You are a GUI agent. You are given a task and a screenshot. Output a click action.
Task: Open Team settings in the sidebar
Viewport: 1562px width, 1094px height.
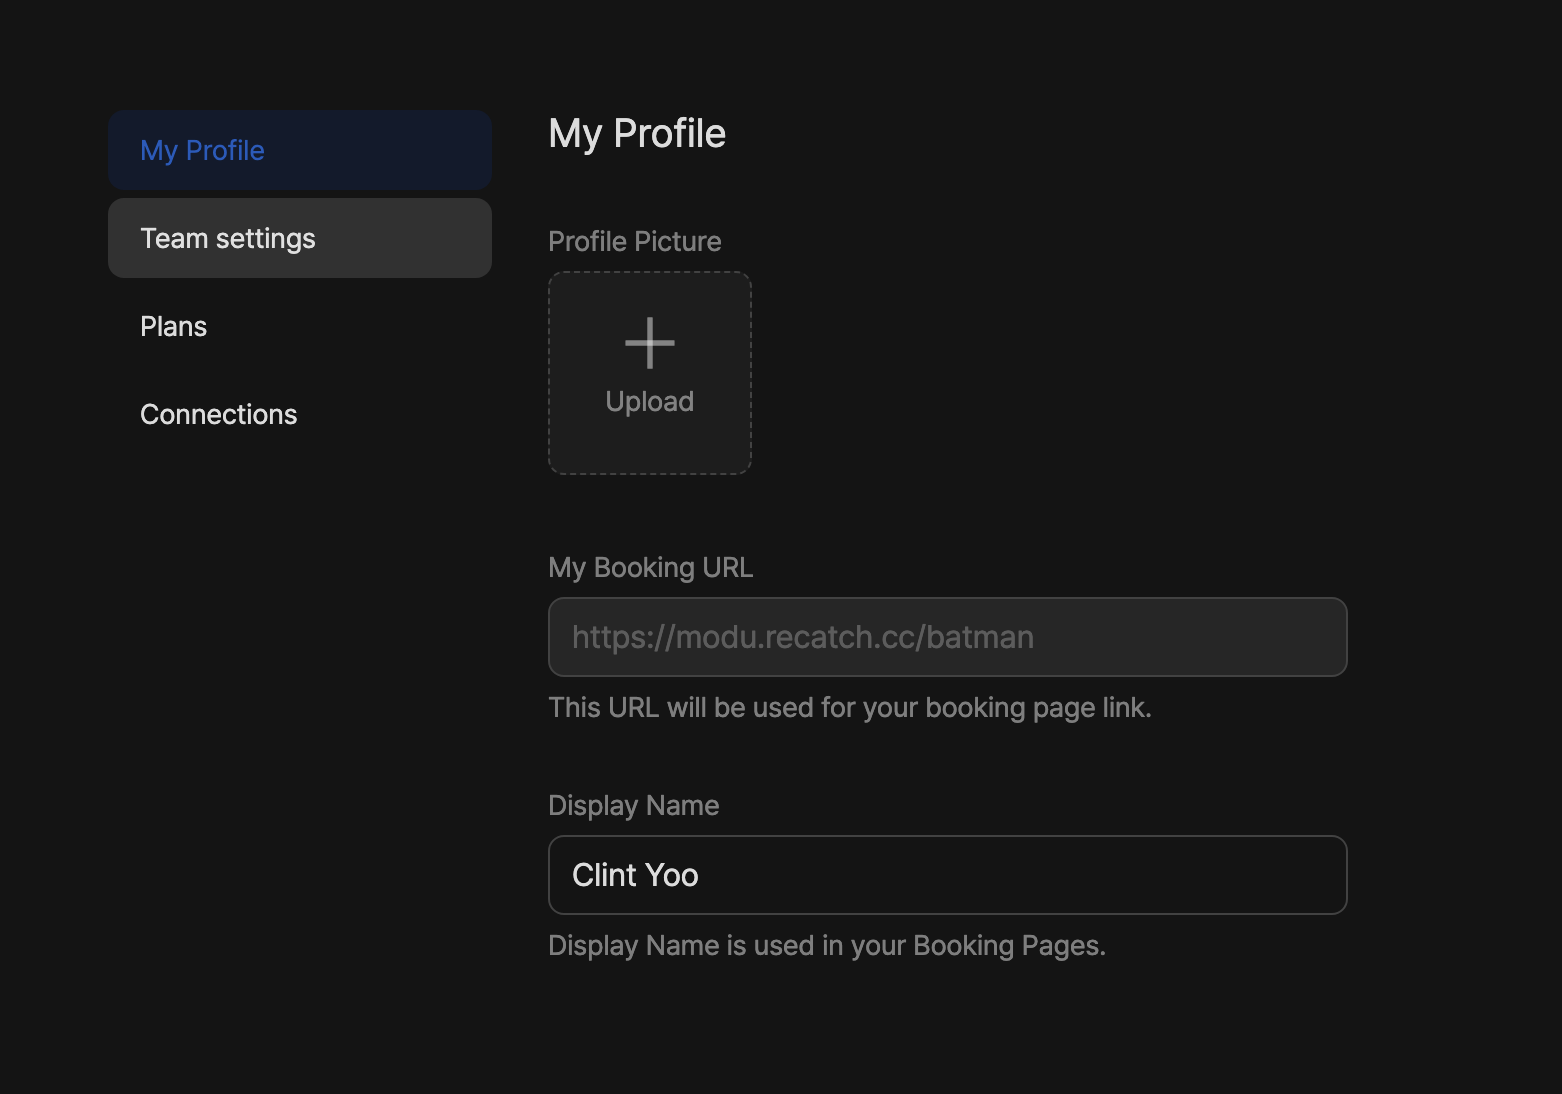300,238
